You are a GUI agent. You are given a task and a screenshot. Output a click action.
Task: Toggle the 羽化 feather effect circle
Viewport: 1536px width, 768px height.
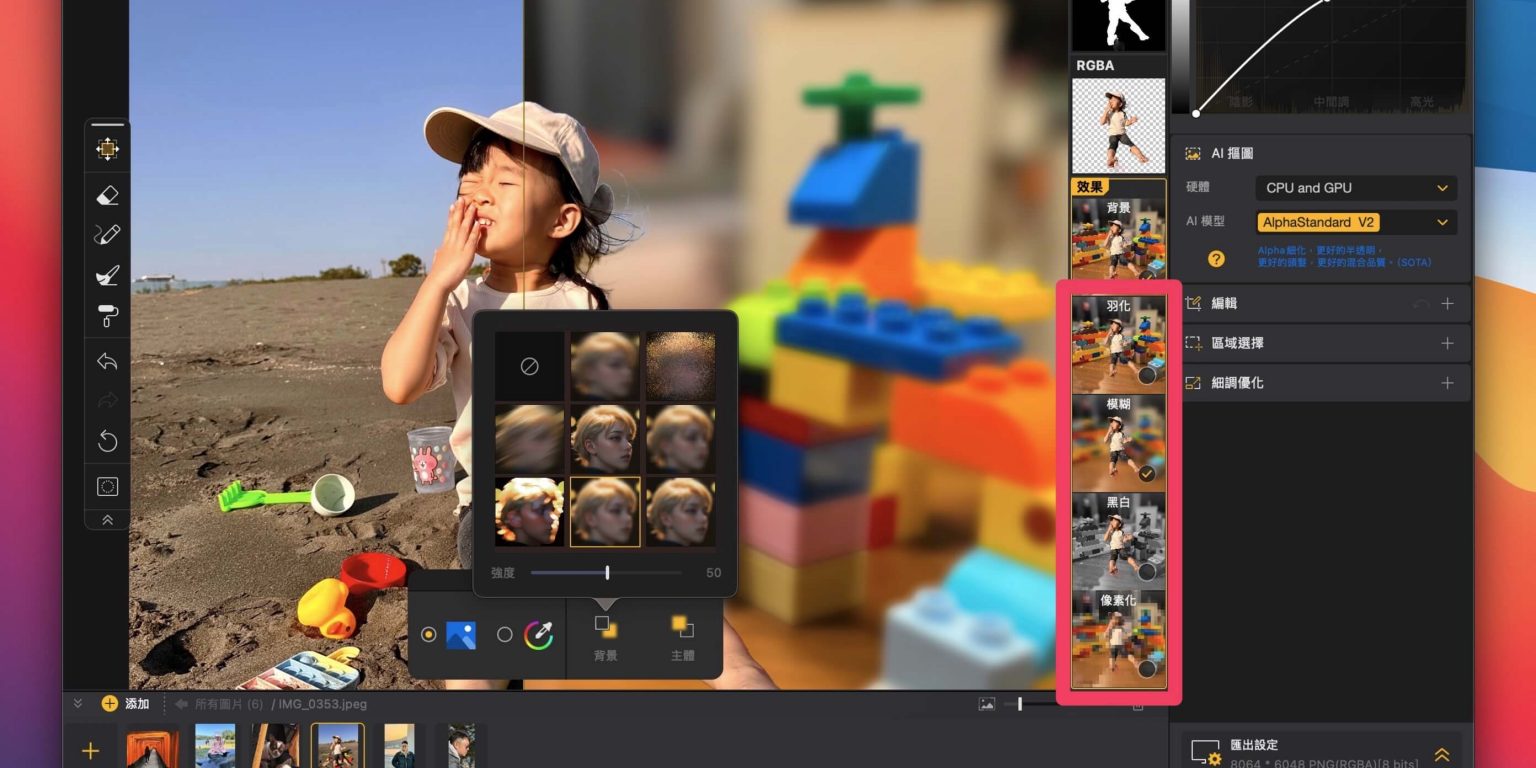coord(1146,376)
